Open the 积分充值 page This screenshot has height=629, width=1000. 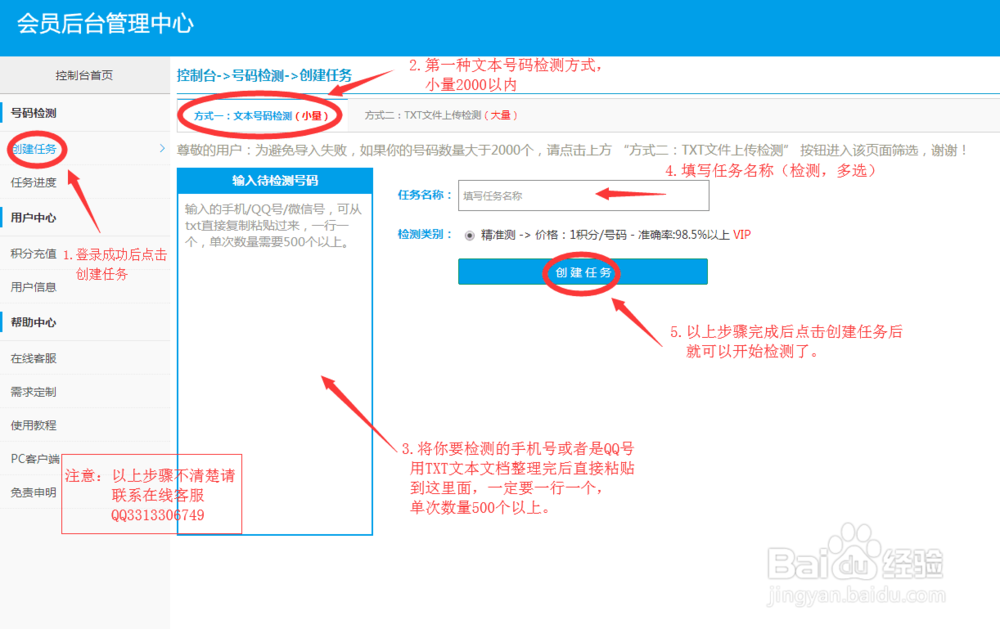click(x=35, y=252)
